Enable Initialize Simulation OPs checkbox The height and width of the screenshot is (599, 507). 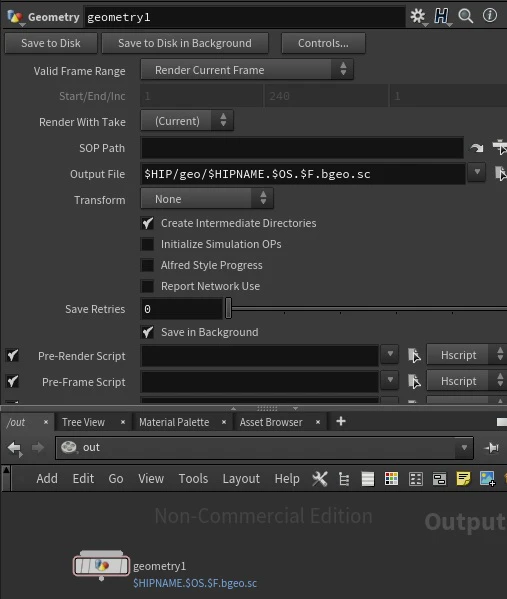[x=147, y=244]
